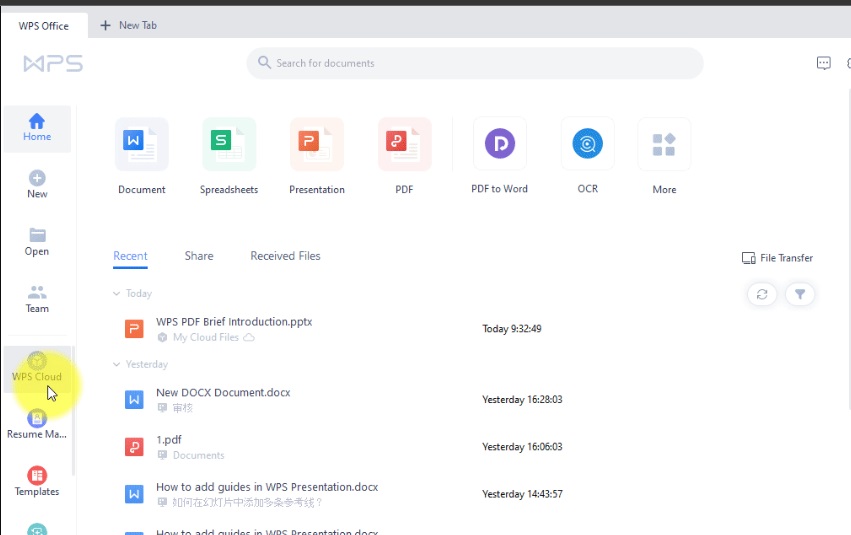Screen dimensions: 851x535
Task: Open the Documents folder link under 1.pdf
Action: [x=199, y=455]
